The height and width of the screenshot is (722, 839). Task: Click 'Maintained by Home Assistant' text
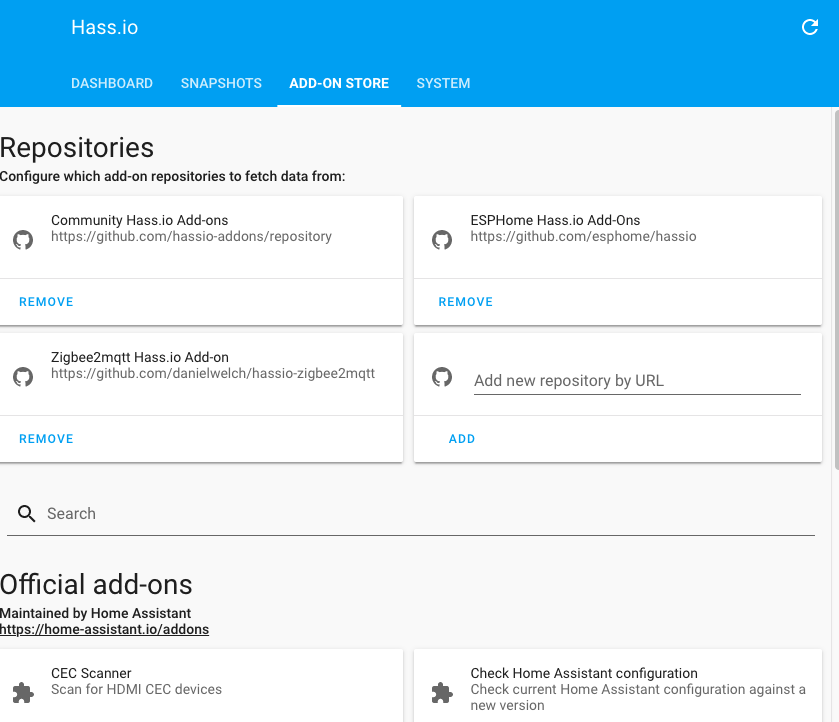pos(95,613)
